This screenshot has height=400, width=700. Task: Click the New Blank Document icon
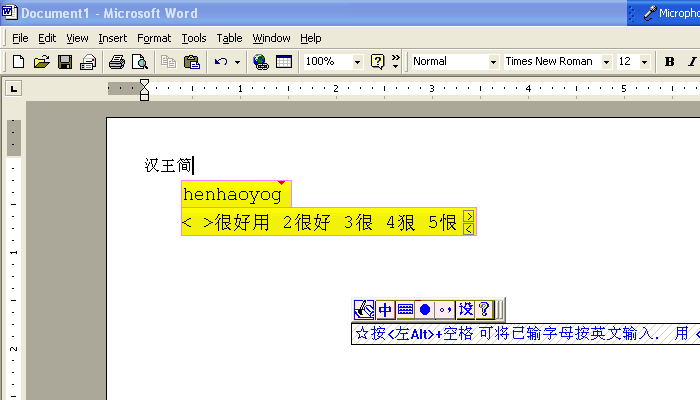pos(18,62)
